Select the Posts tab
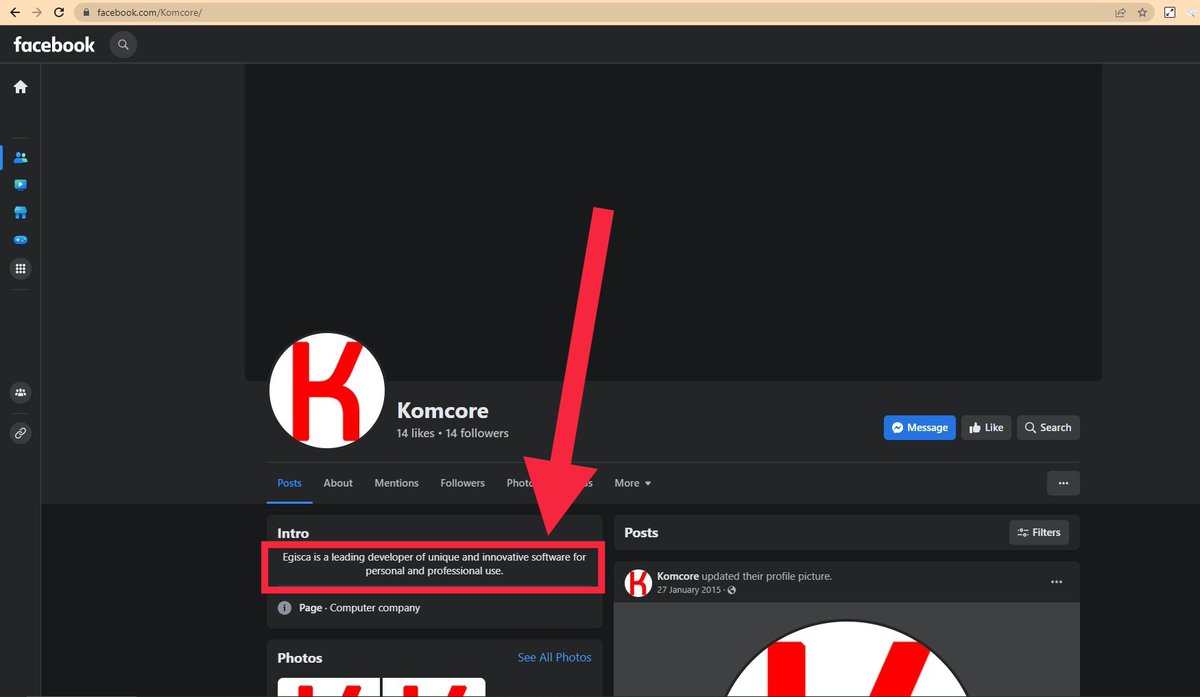The image size is (1200, 697). click(289, 483)
